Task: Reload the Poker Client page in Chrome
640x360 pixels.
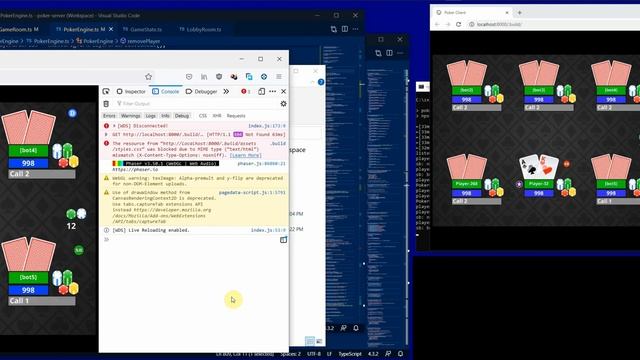Action: [x=458, y=24]
